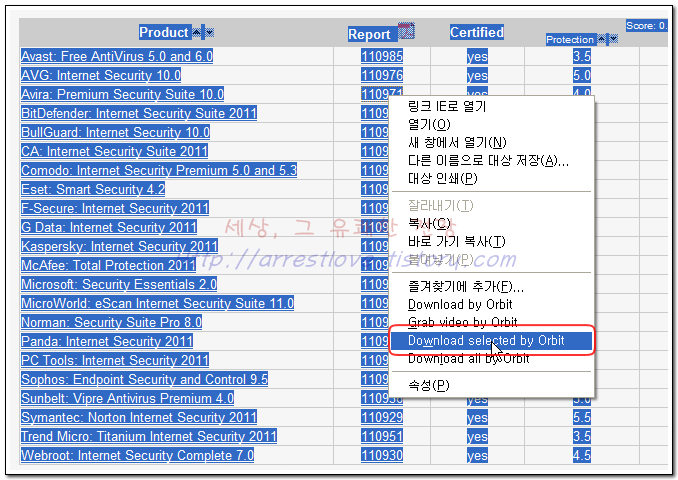This screenshot has height=480, width=678.
Task: Choose '복사(C)' from the context menu
Action: coord(491,223)
